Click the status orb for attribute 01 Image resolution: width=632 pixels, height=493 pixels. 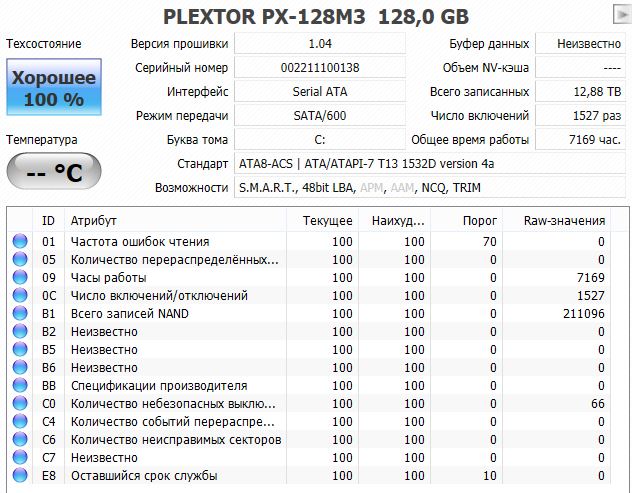click(x=19, y=241)
